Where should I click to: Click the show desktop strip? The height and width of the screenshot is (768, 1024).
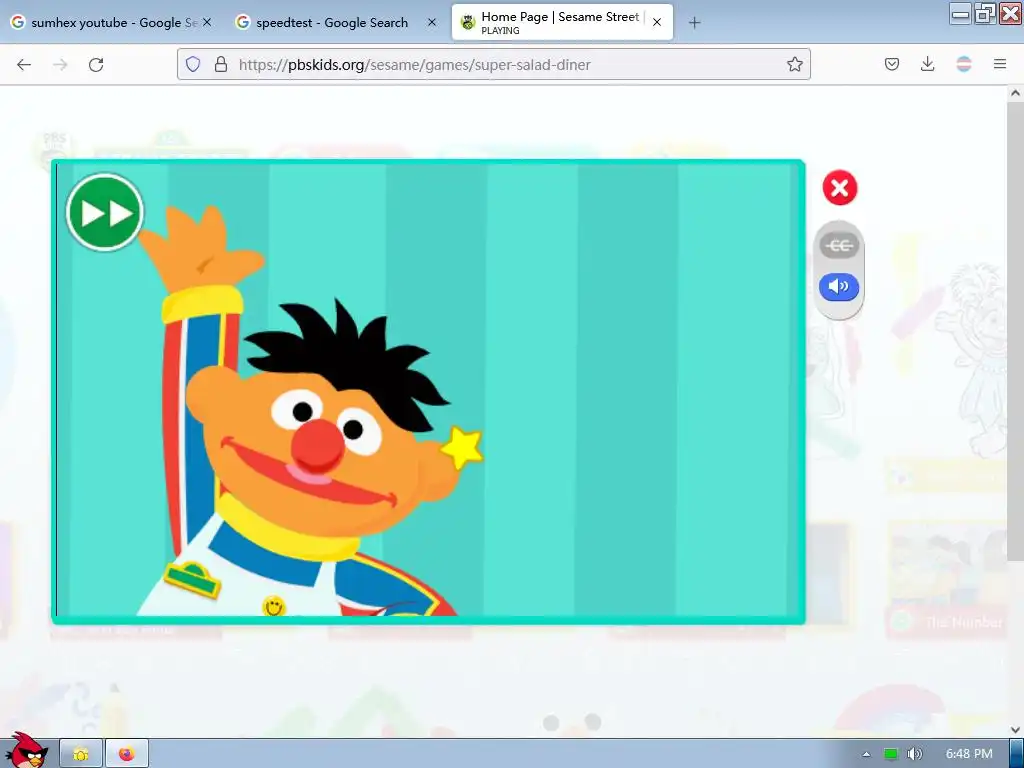1016,754
